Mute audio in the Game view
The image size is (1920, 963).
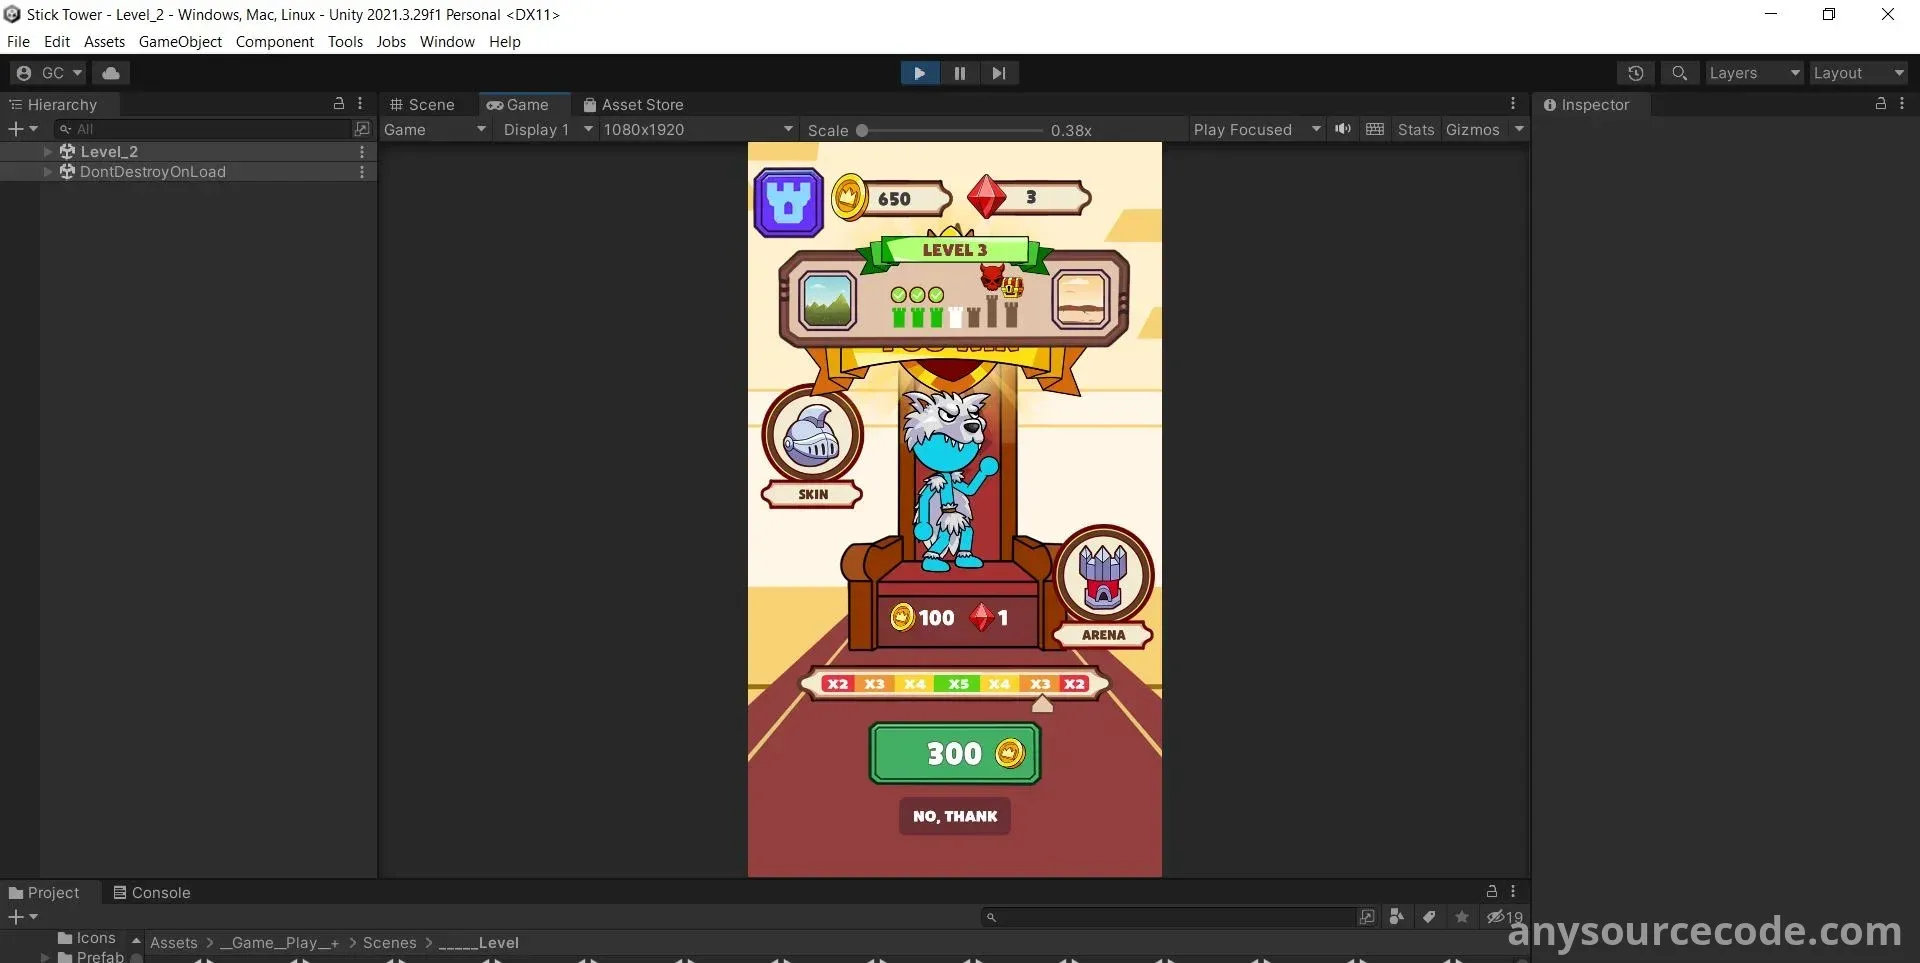point(1343,129)
